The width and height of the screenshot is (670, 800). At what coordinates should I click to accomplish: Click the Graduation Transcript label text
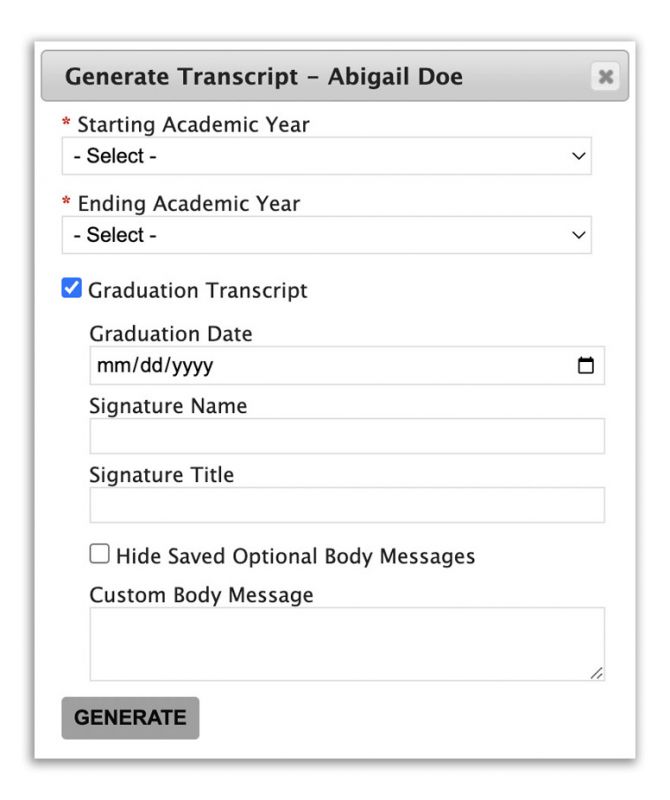tap(197, 290)
